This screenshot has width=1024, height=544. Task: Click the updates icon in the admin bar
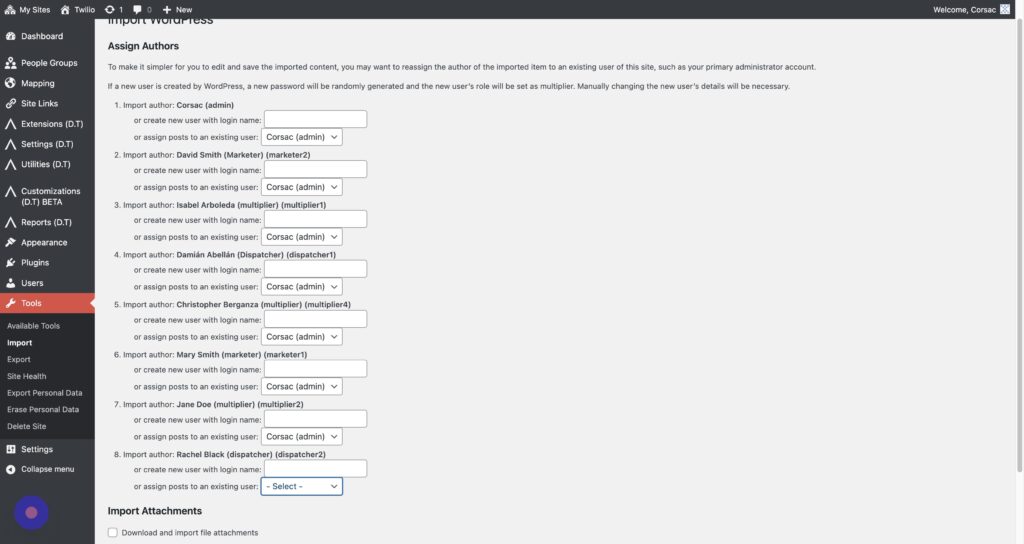(109, 9)
